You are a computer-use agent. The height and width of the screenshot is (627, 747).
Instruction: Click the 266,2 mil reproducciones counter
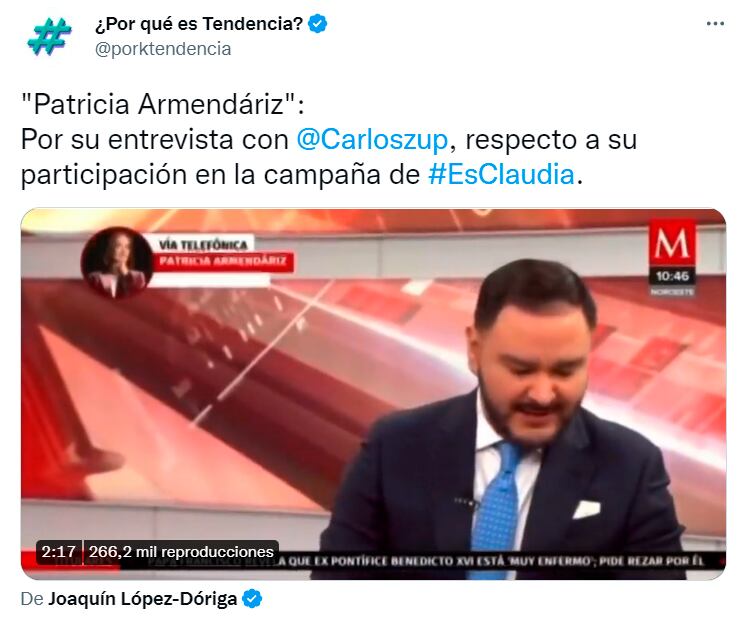(x=181, y=552)
